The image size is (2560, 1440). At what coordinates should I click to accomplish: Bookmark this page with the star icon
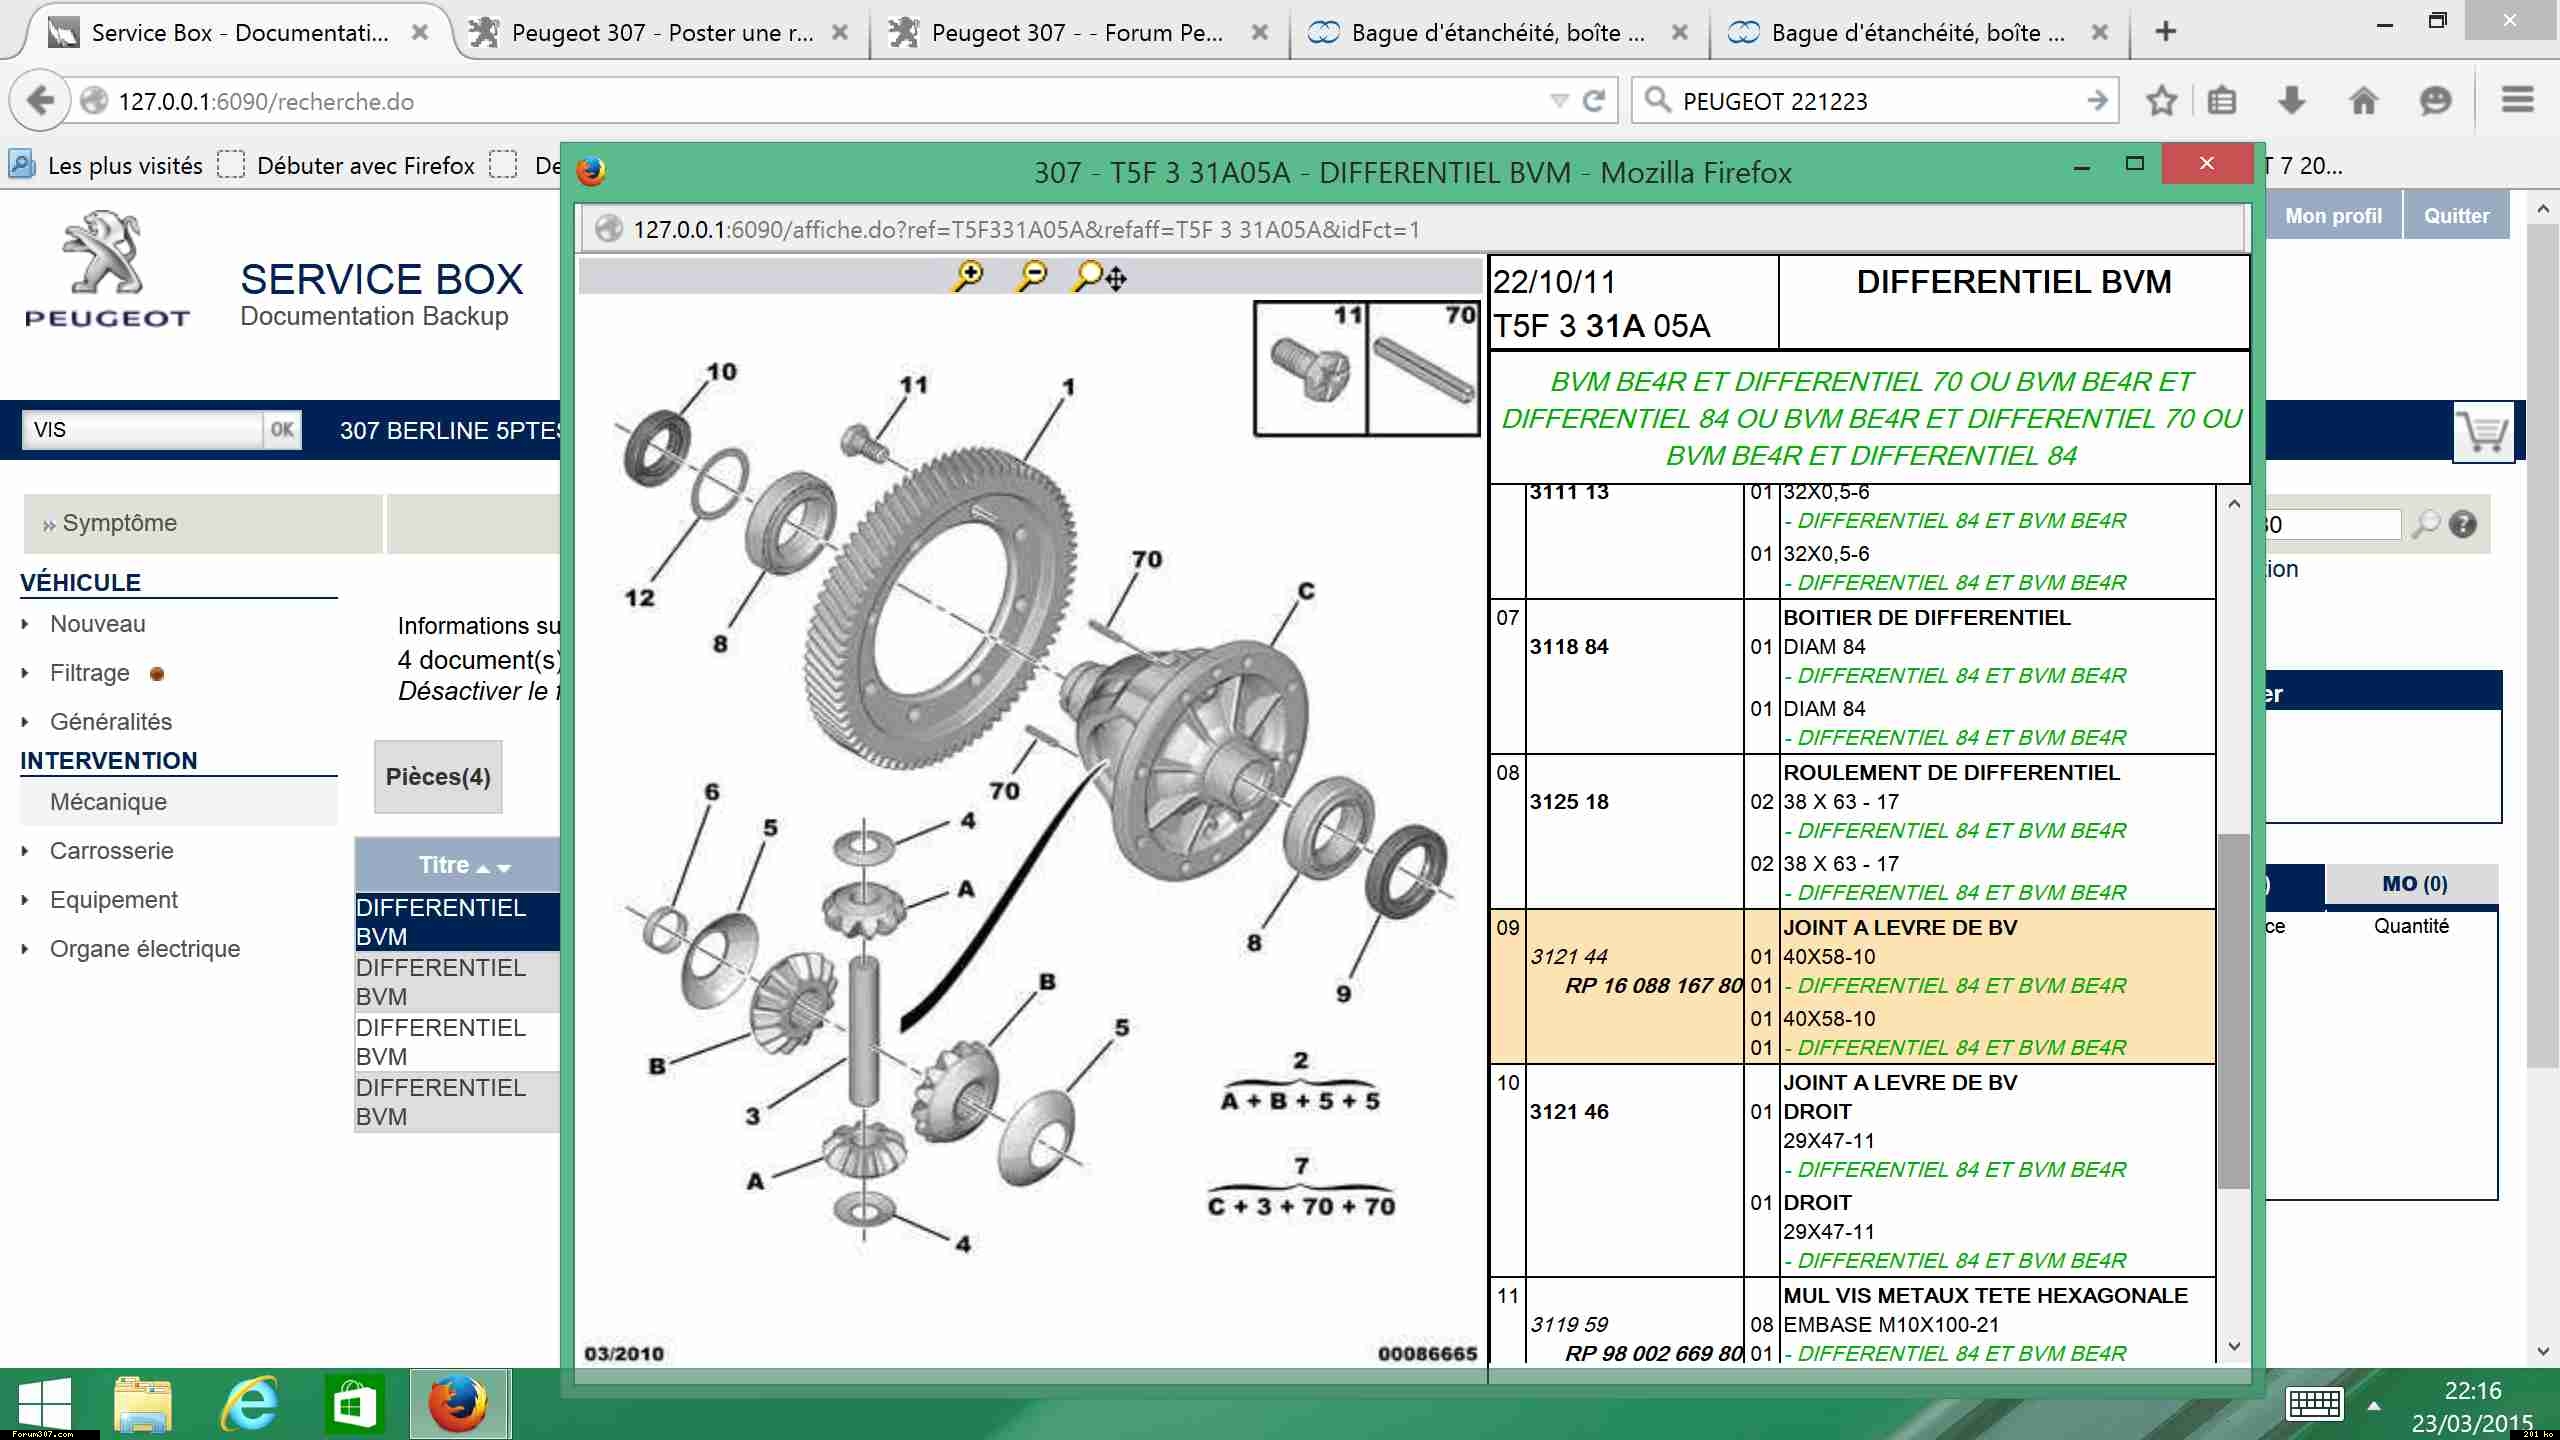(2161, 101)
